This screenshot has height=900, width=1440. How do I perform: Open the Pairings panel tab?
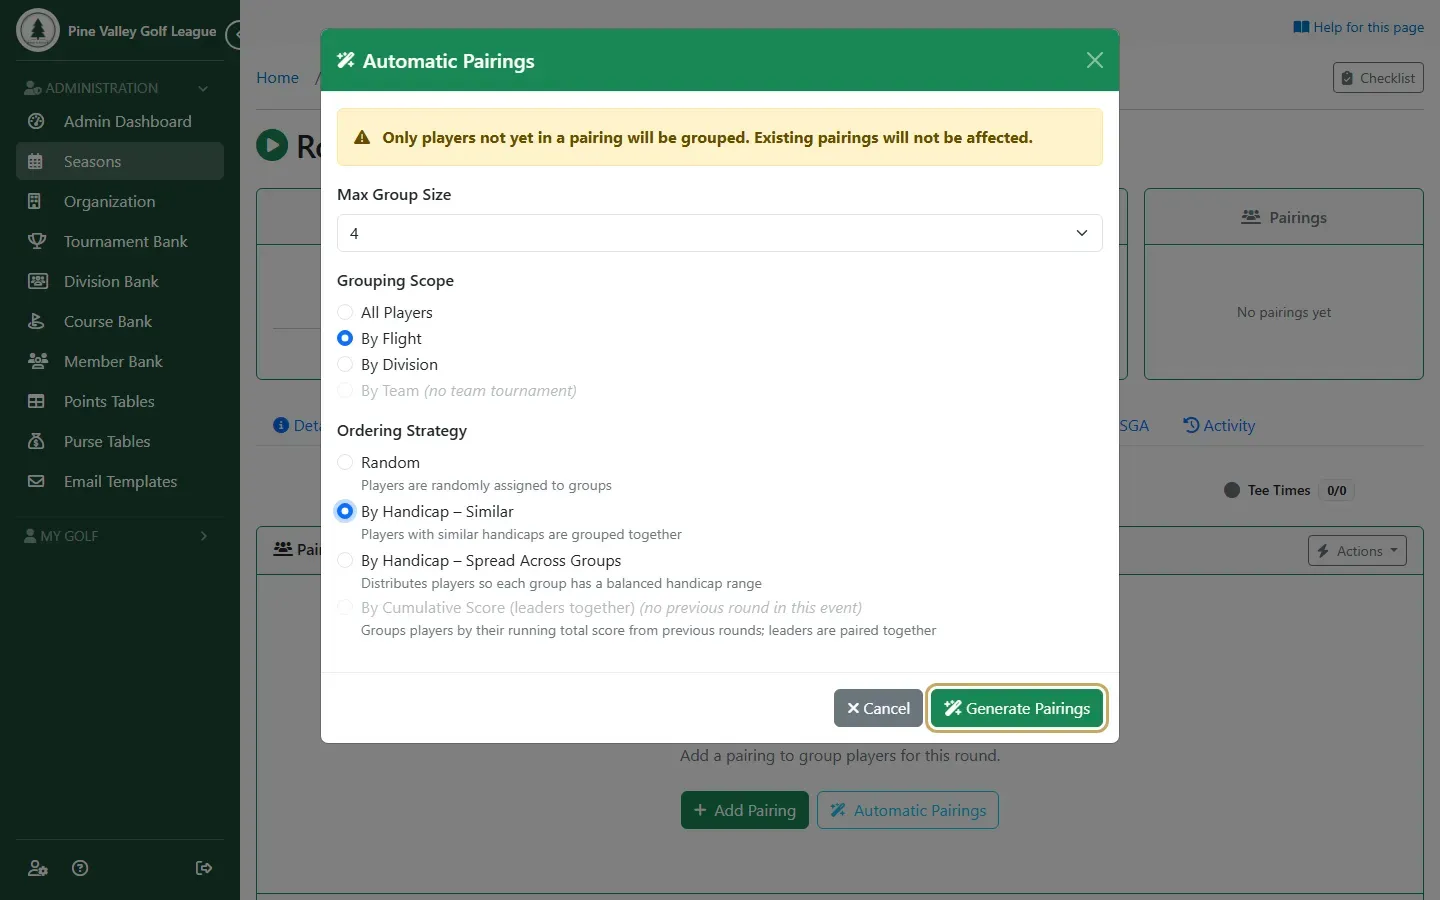coord(1284,217)
